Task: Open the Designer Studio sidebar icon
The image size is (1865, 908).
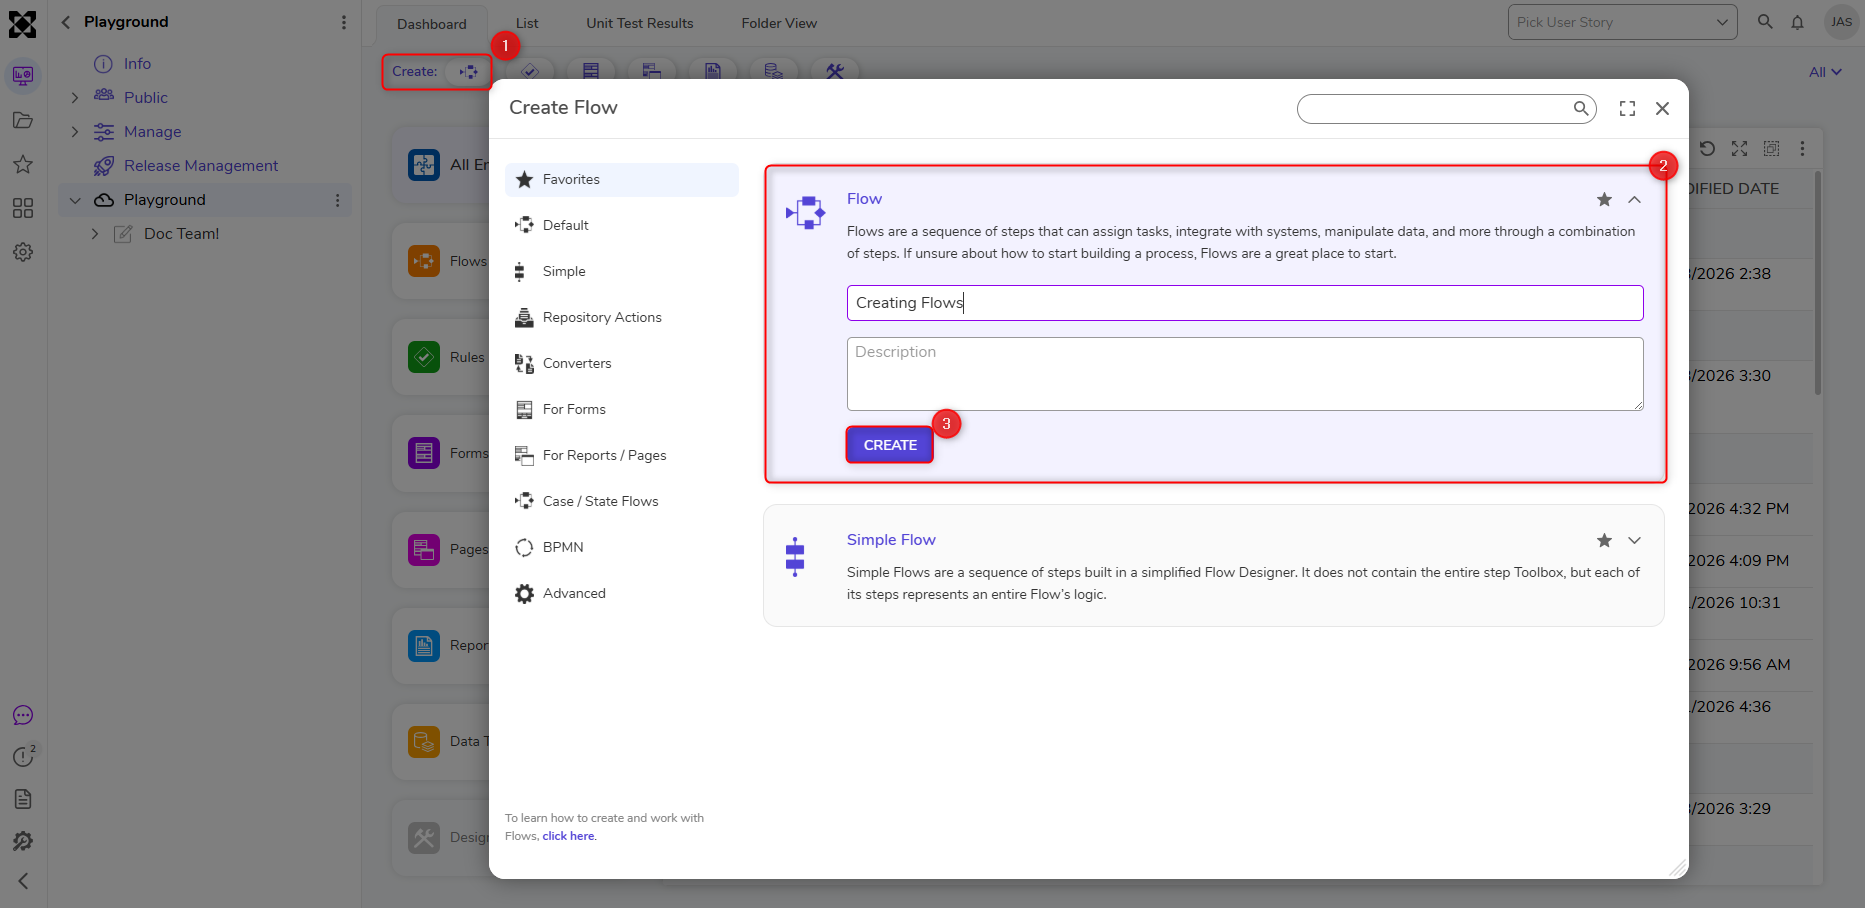Action: [x=23, y=76]
